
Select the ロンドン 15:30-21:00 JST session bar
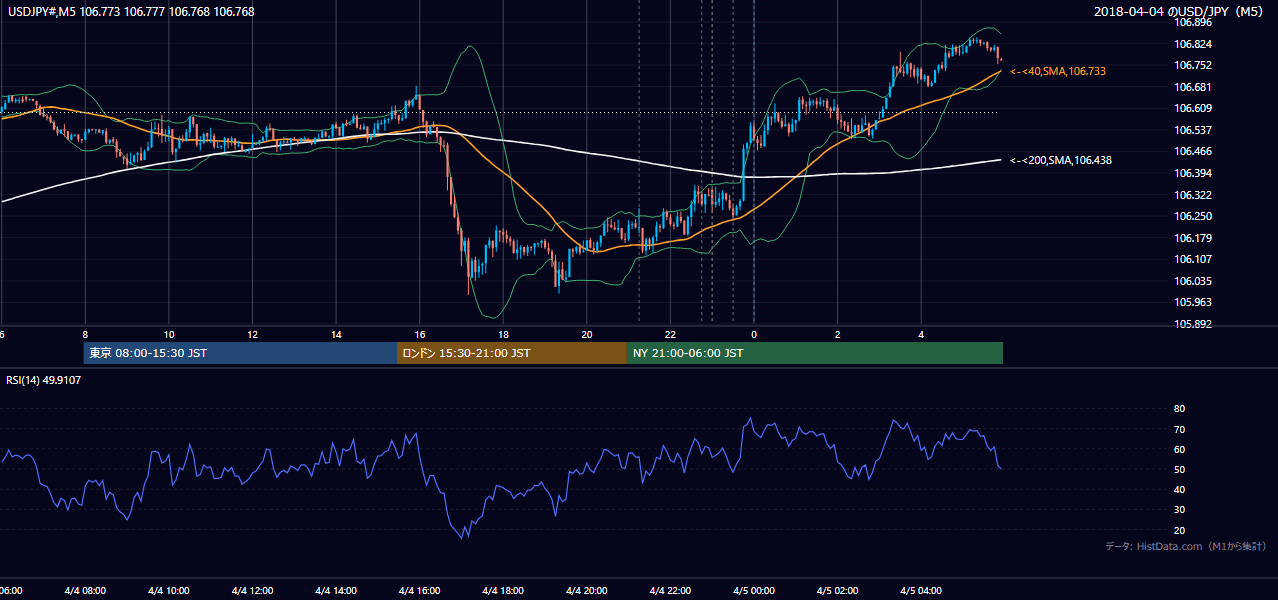pyautogui.click(x=512, y=353)
